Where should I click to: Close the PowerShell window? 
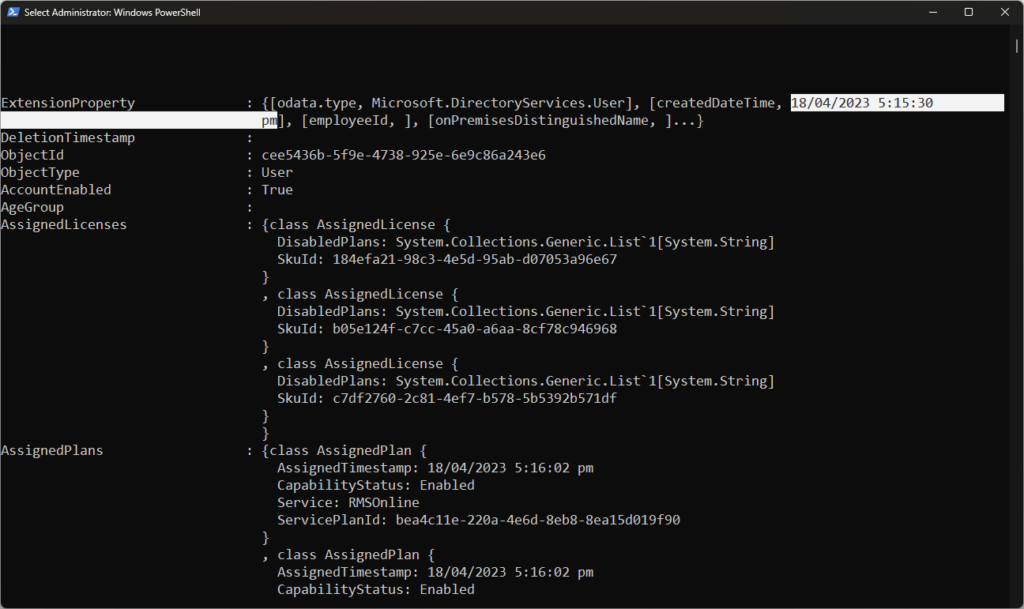click(x=1005, y=12)
